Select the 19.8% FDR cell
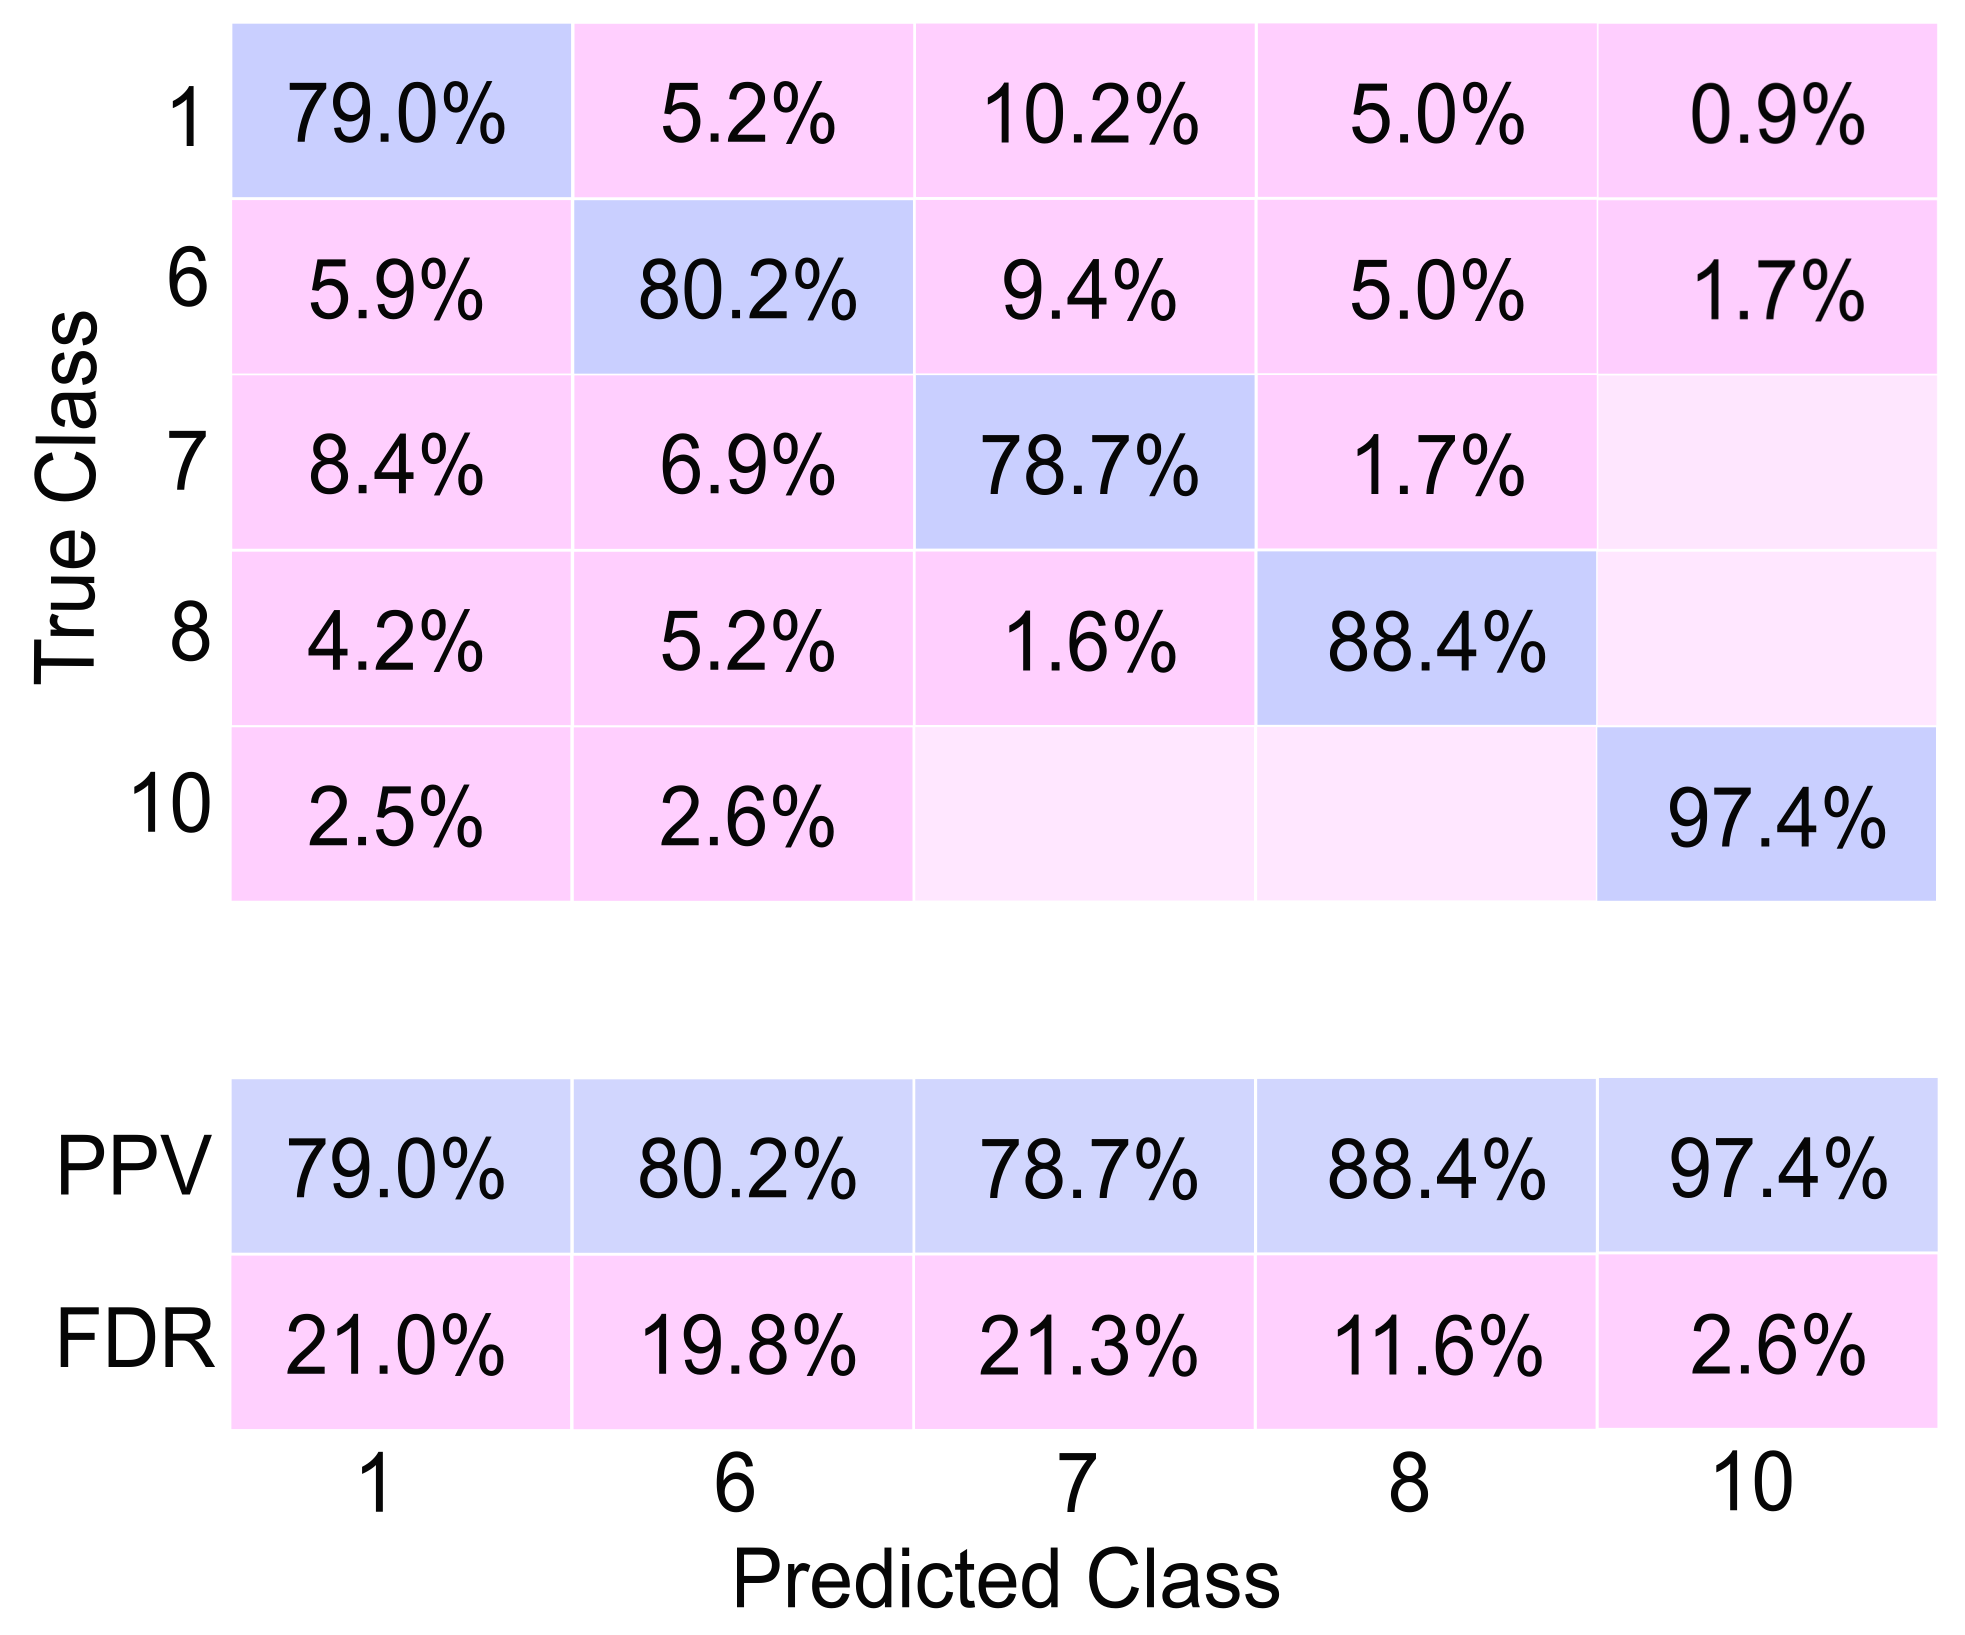This screenshot has width=1965, height=1635. point(743,1342)
